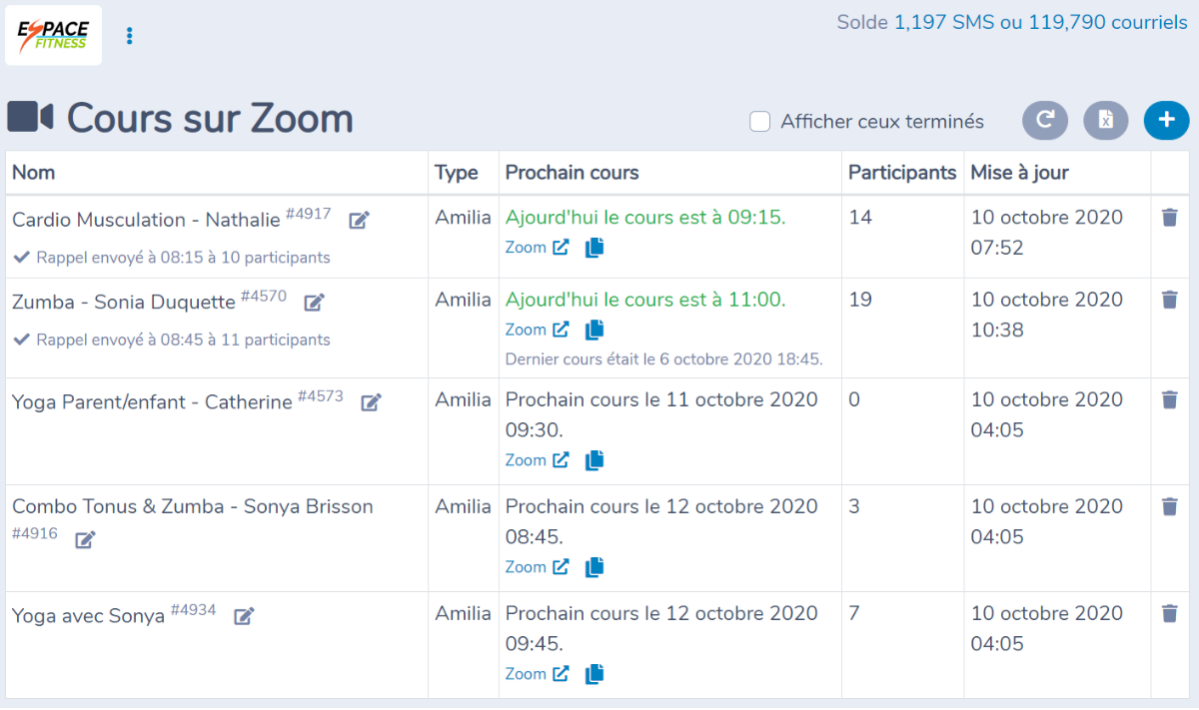Delete the Zumba - Sonia Duquette row
Image resolution: width=1199 pixels, height=710 pixels.
coord(1169,300)
